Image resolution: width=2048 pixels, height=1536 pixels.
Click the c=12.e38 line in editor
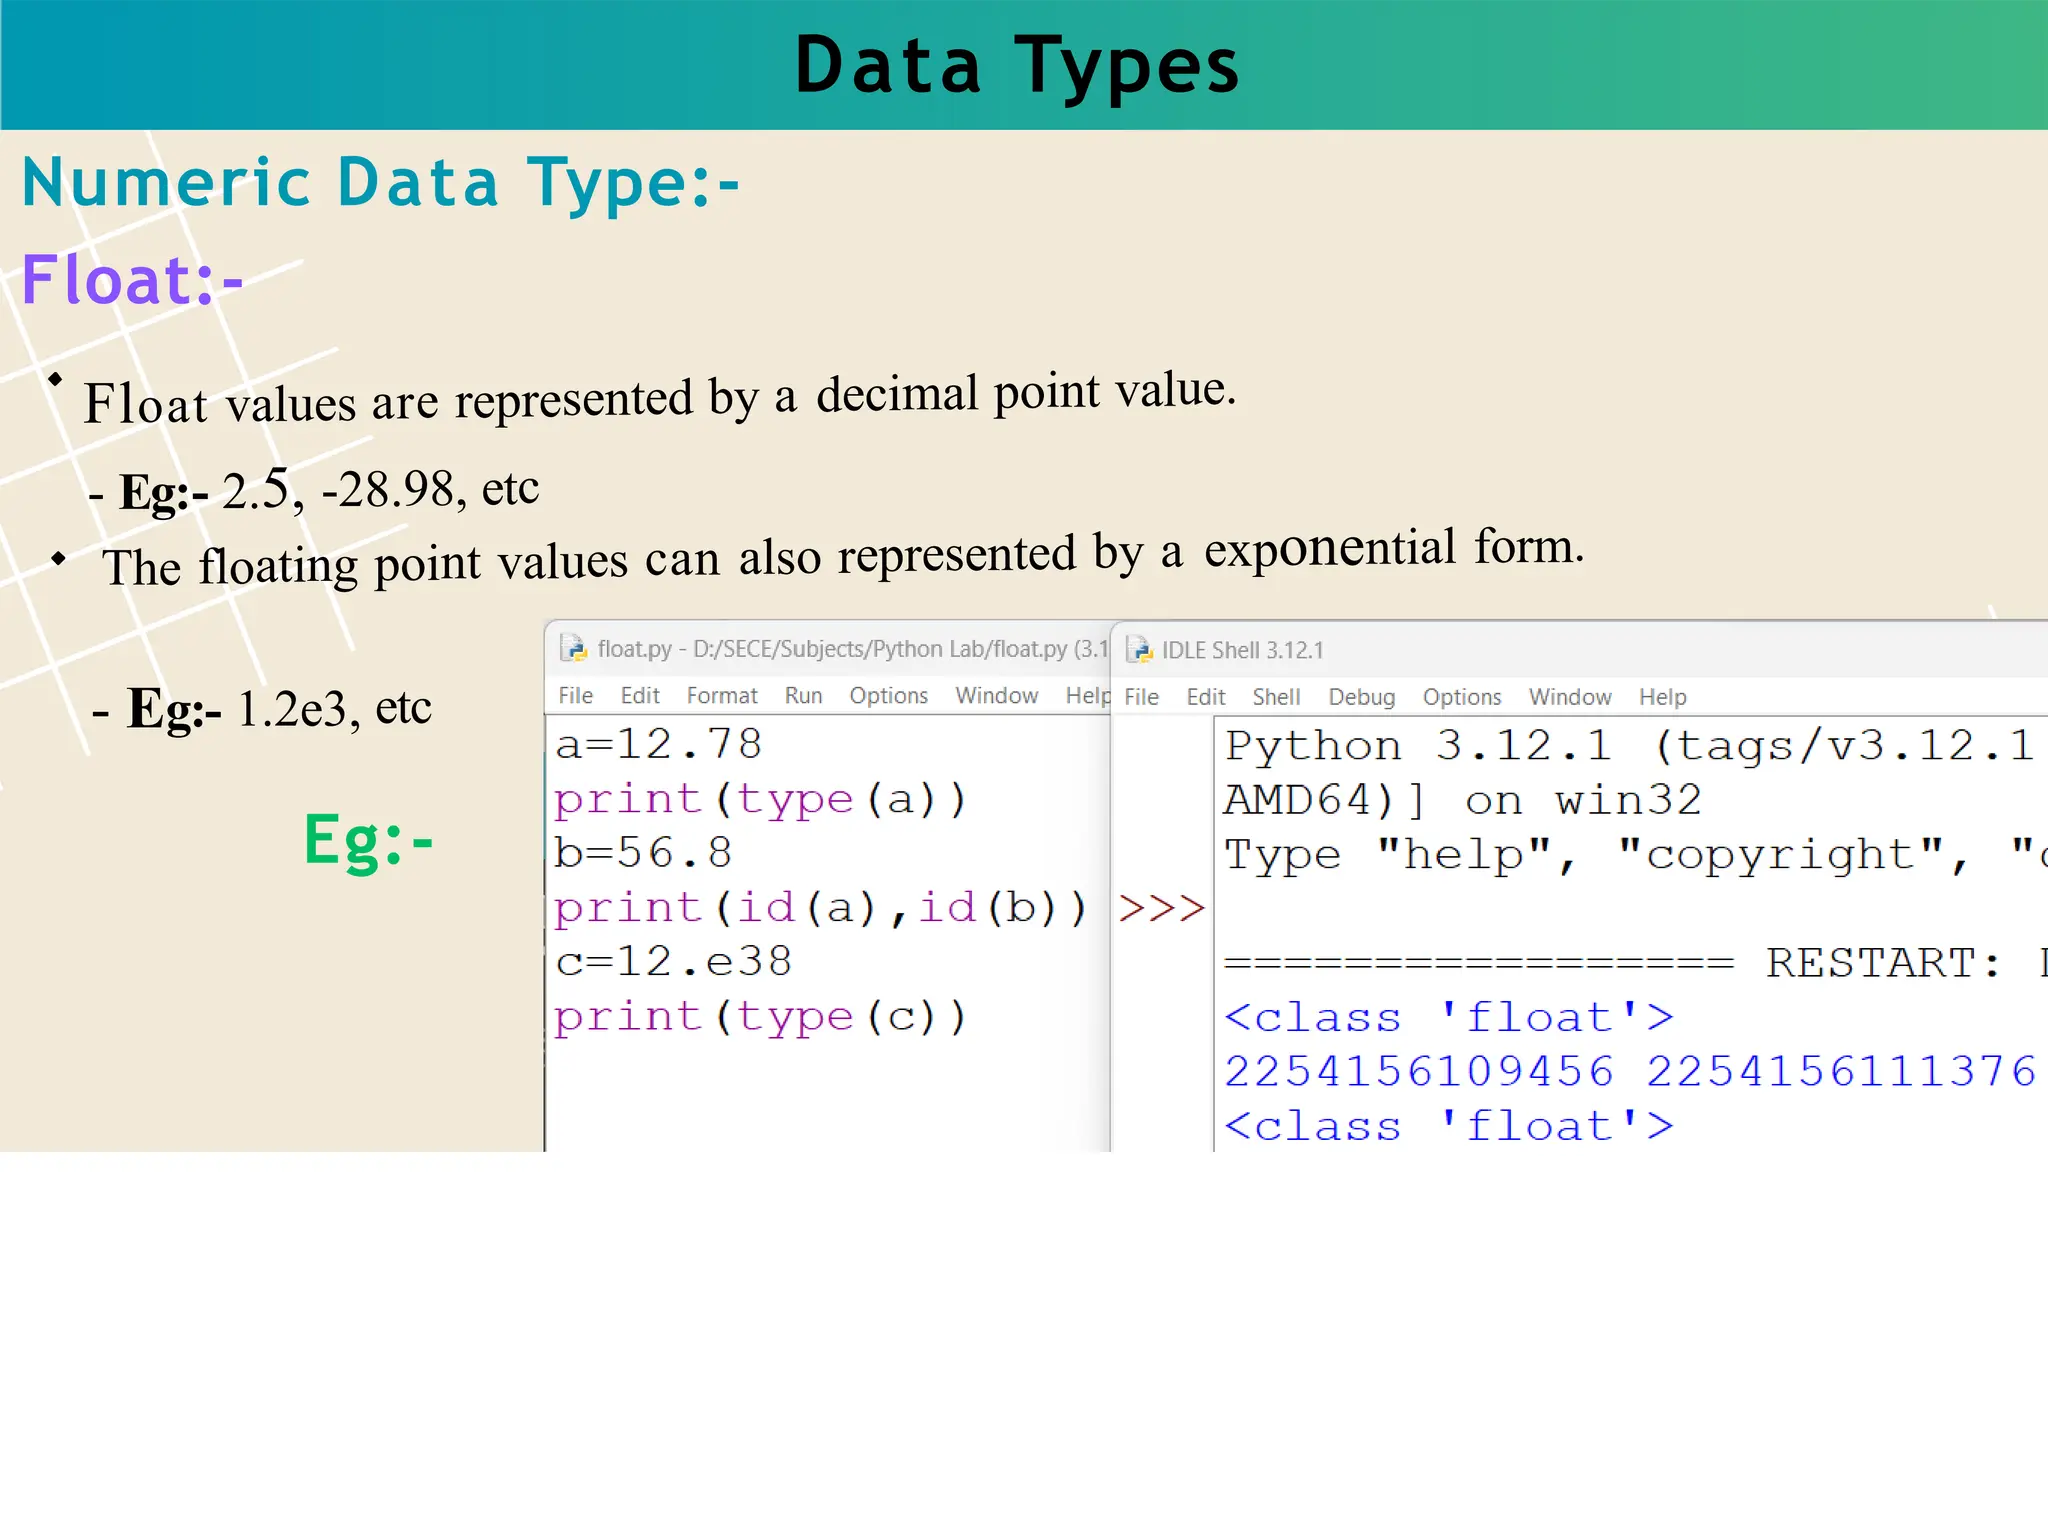pyautogui.click(x=673, y=962)
